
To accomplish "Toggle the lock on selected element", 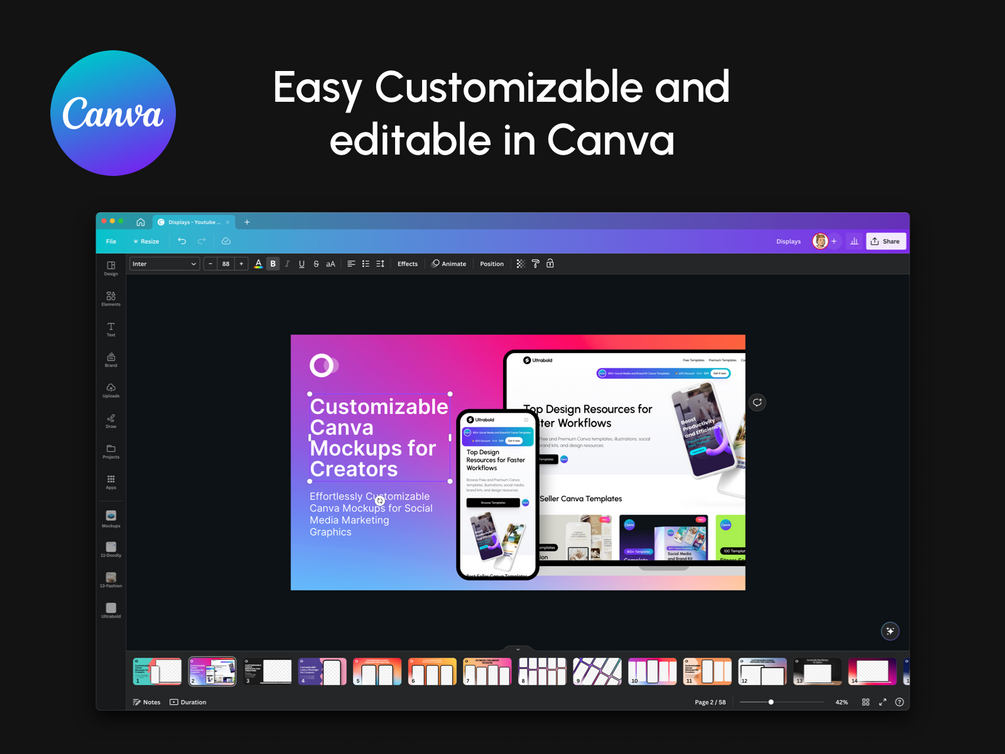I will pos(550,264).
